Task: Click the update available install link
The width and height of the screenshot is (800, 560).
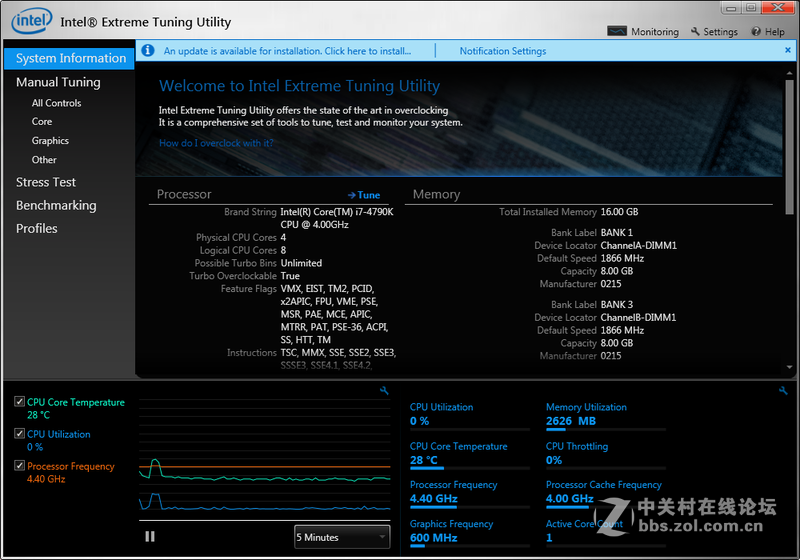Action: pos(287,51)
